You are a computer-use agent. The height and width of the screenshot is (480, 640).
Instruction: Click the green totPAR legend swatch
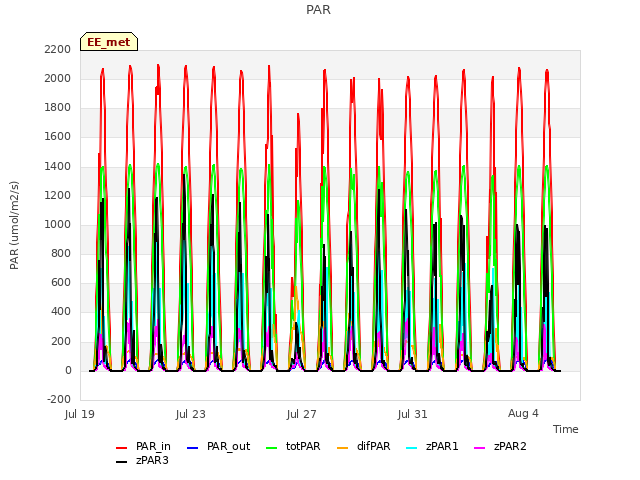(271, 448)
